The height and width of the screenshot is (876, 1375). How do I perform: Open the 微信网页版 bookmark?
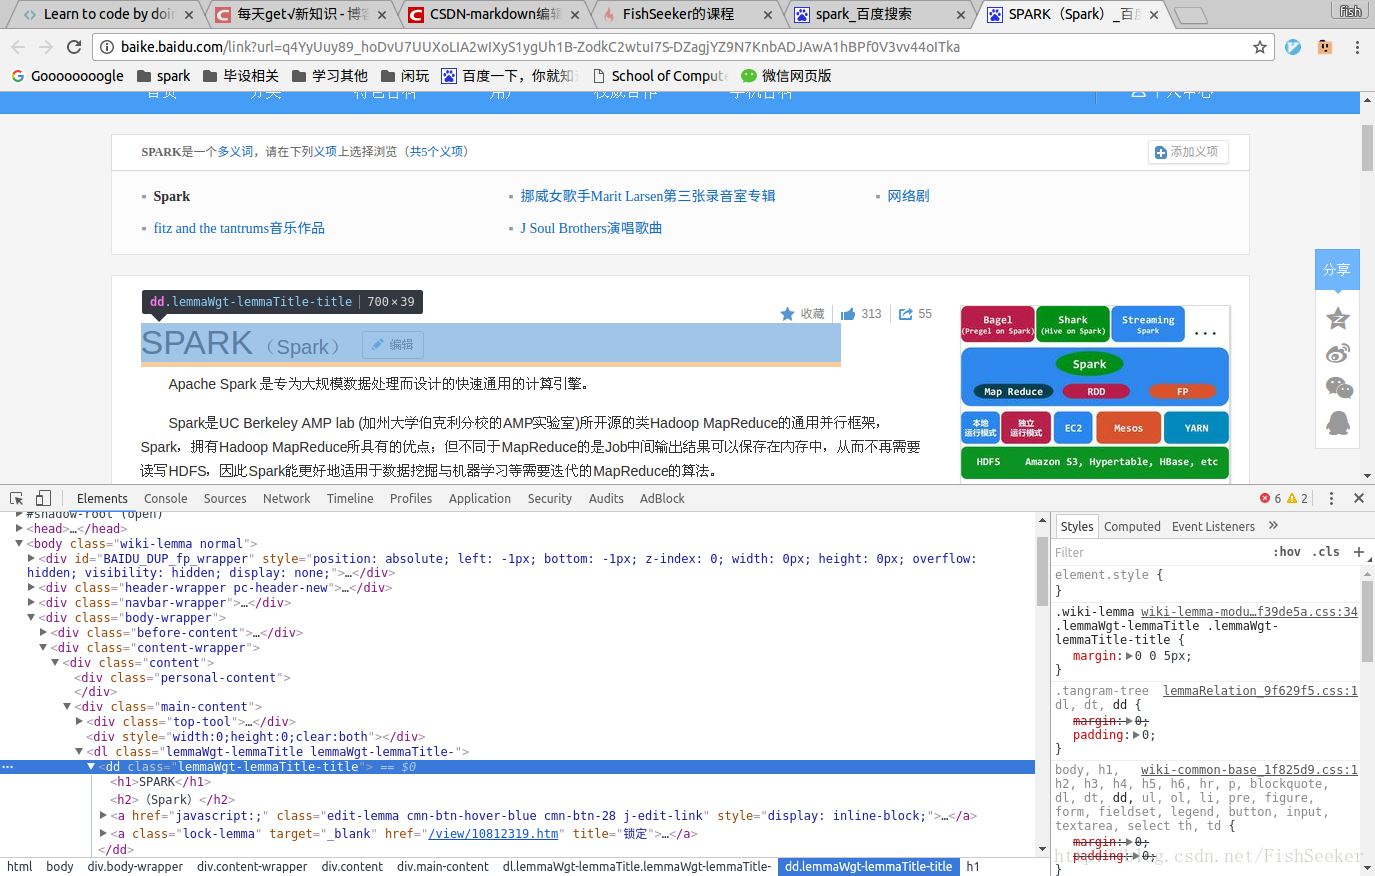tap(786, 76)
